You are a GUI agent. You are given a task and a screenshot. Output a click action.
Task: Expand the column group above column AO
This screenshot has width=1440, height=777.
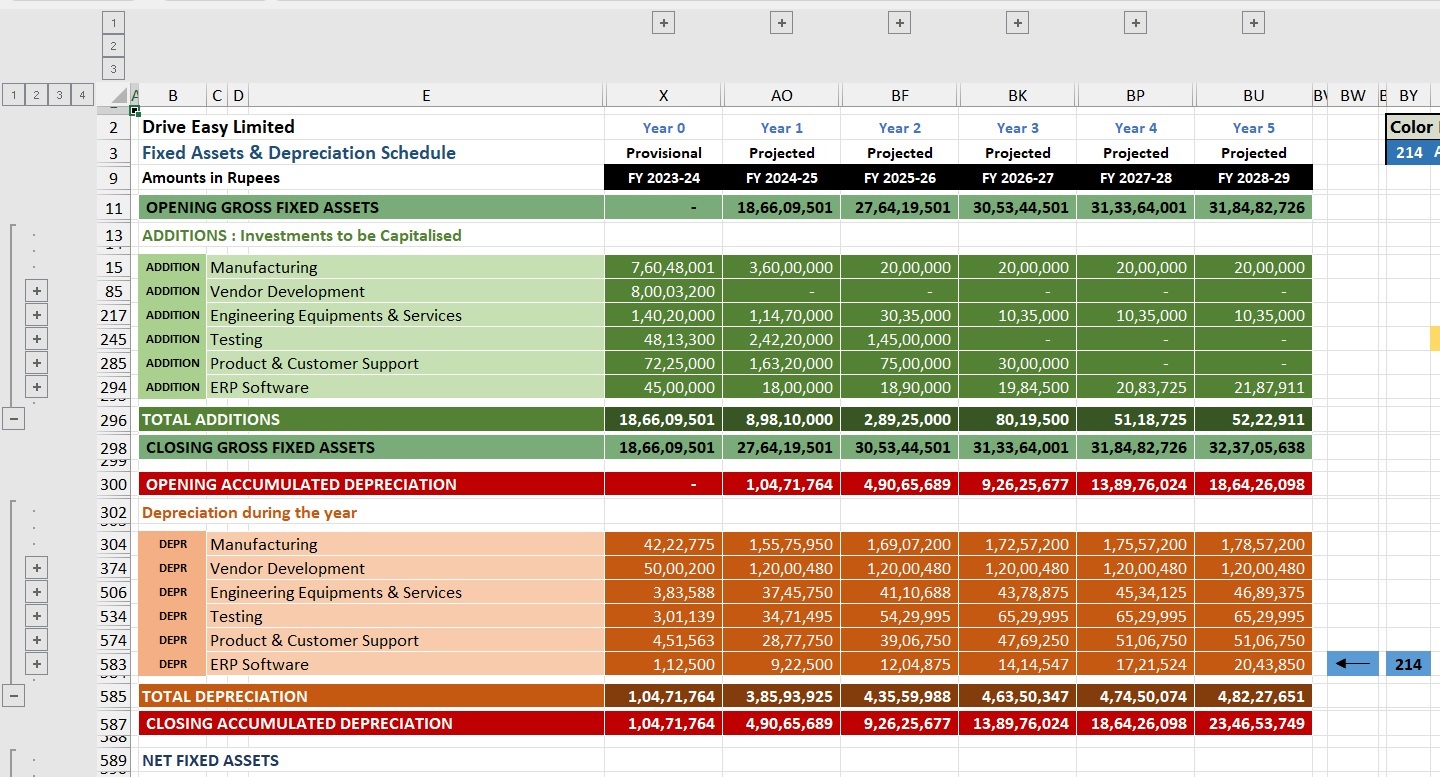pyautogui.click(x=781, y=23)
